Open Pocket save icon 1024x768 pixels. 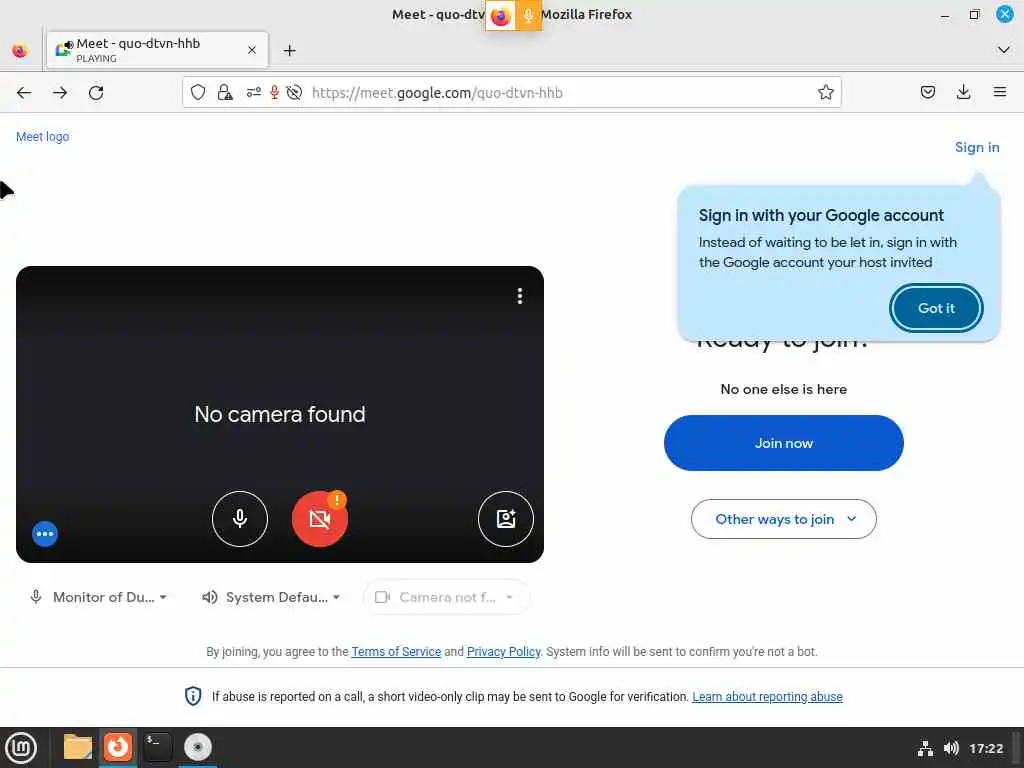click(927, 92)
